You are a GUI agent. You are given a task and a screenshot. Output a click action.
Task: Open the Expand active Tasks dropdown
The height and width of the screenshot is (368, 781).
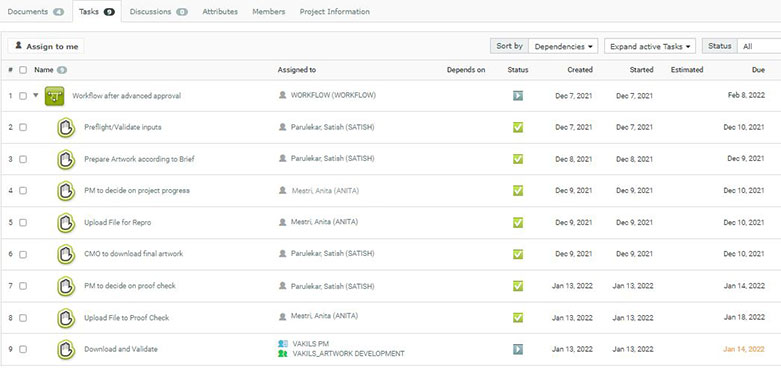click(x=650, y=46)
